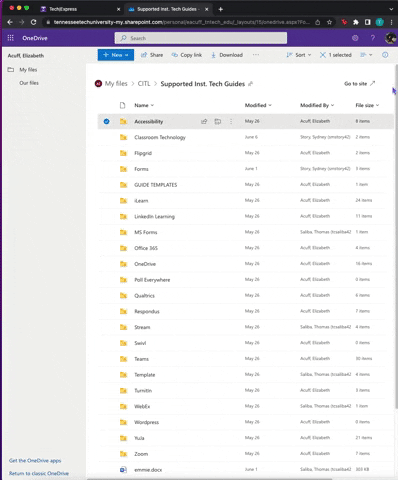This screenshot has height=480, width=398.
Task: Open the app launcher waffle icon
Action: point(11,38)
